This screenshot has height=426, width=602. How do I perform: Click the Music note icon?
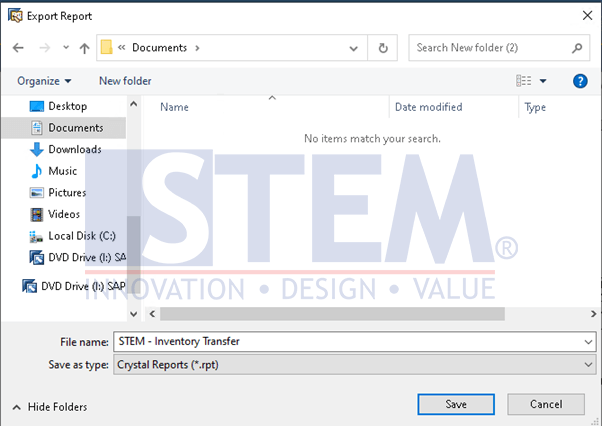[36, 171]
